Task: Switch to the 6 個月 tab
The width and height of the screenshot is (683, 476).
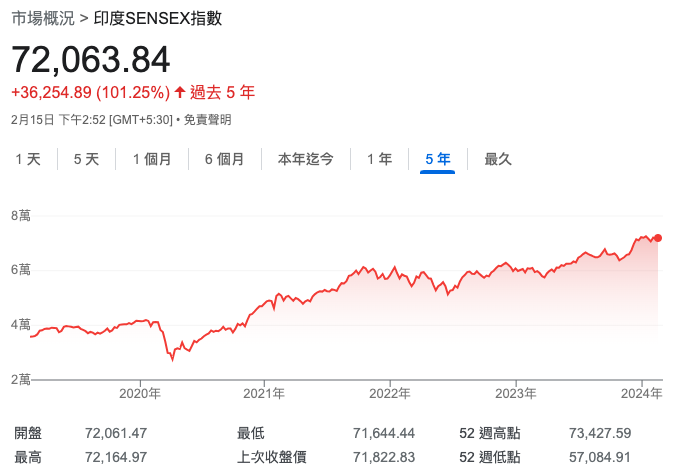Action: point(225,159)
